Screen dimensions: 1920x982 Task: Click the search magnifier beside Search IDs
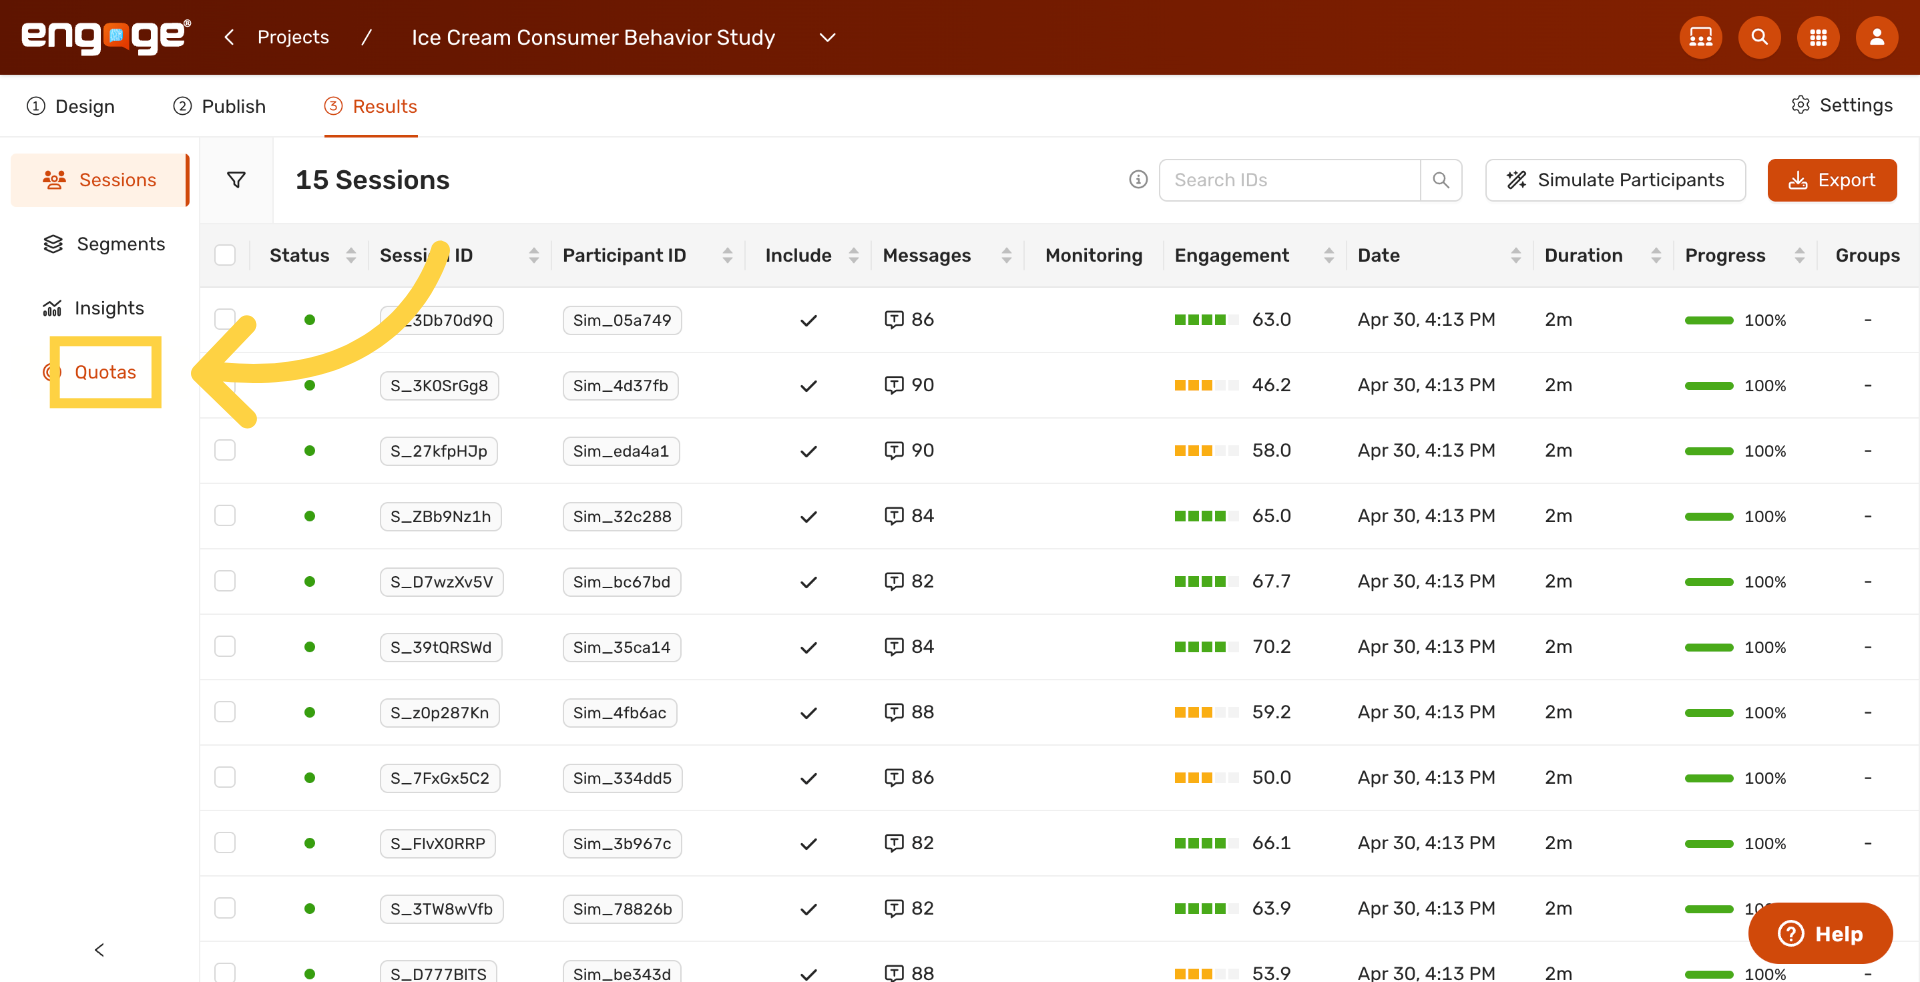[1441, 180]
